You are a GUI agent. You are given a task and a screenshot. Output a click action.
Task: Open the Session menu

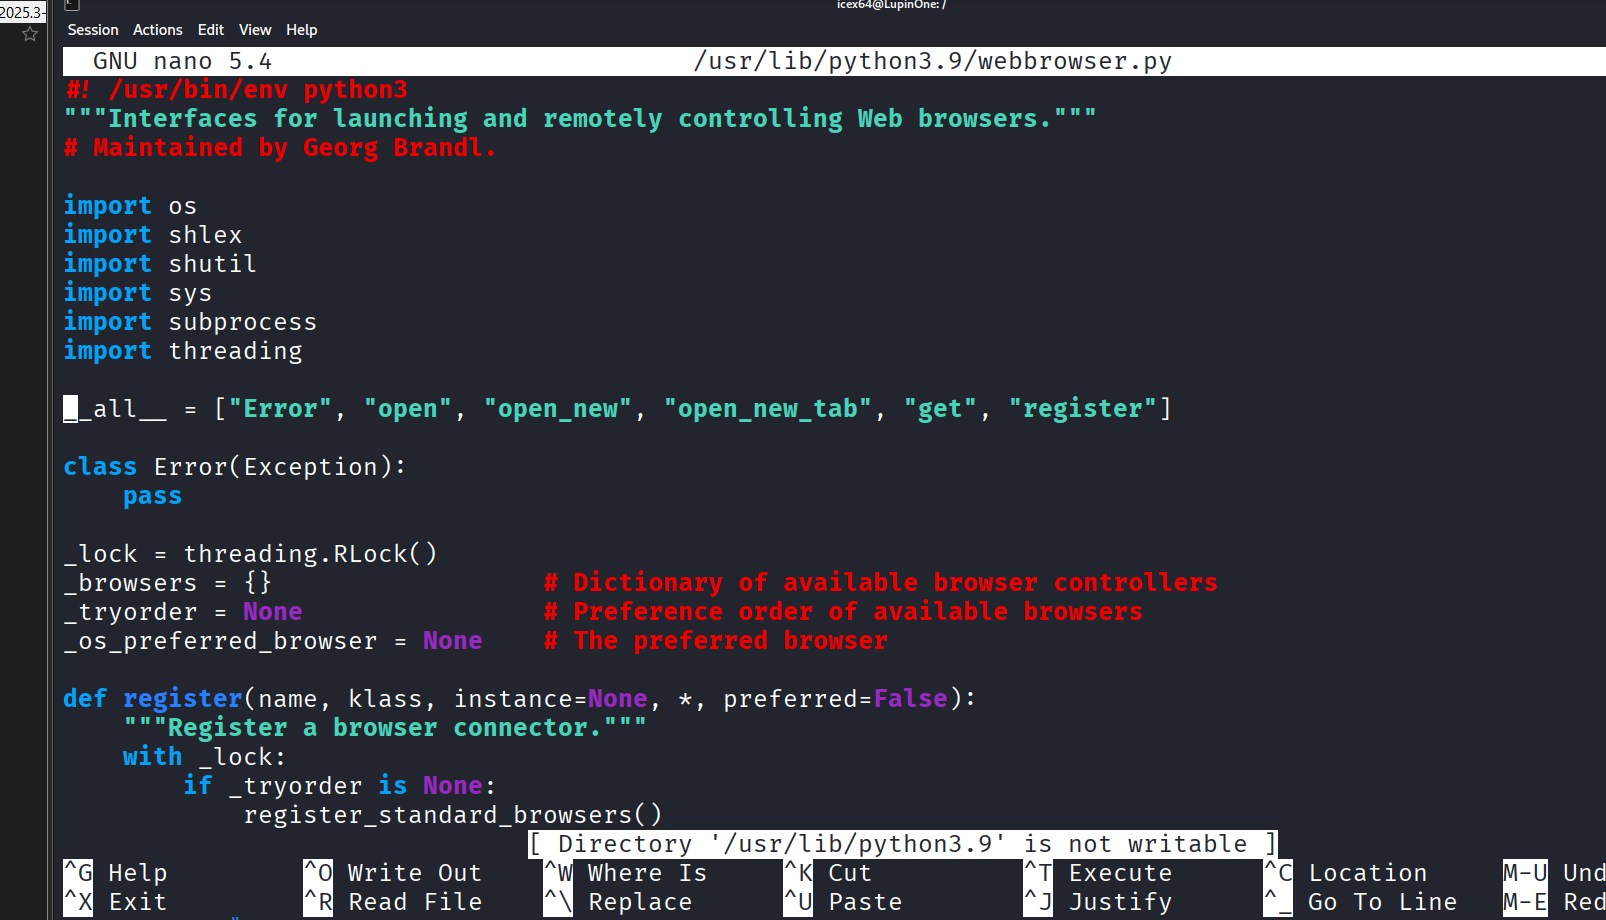tap(93, 30)
